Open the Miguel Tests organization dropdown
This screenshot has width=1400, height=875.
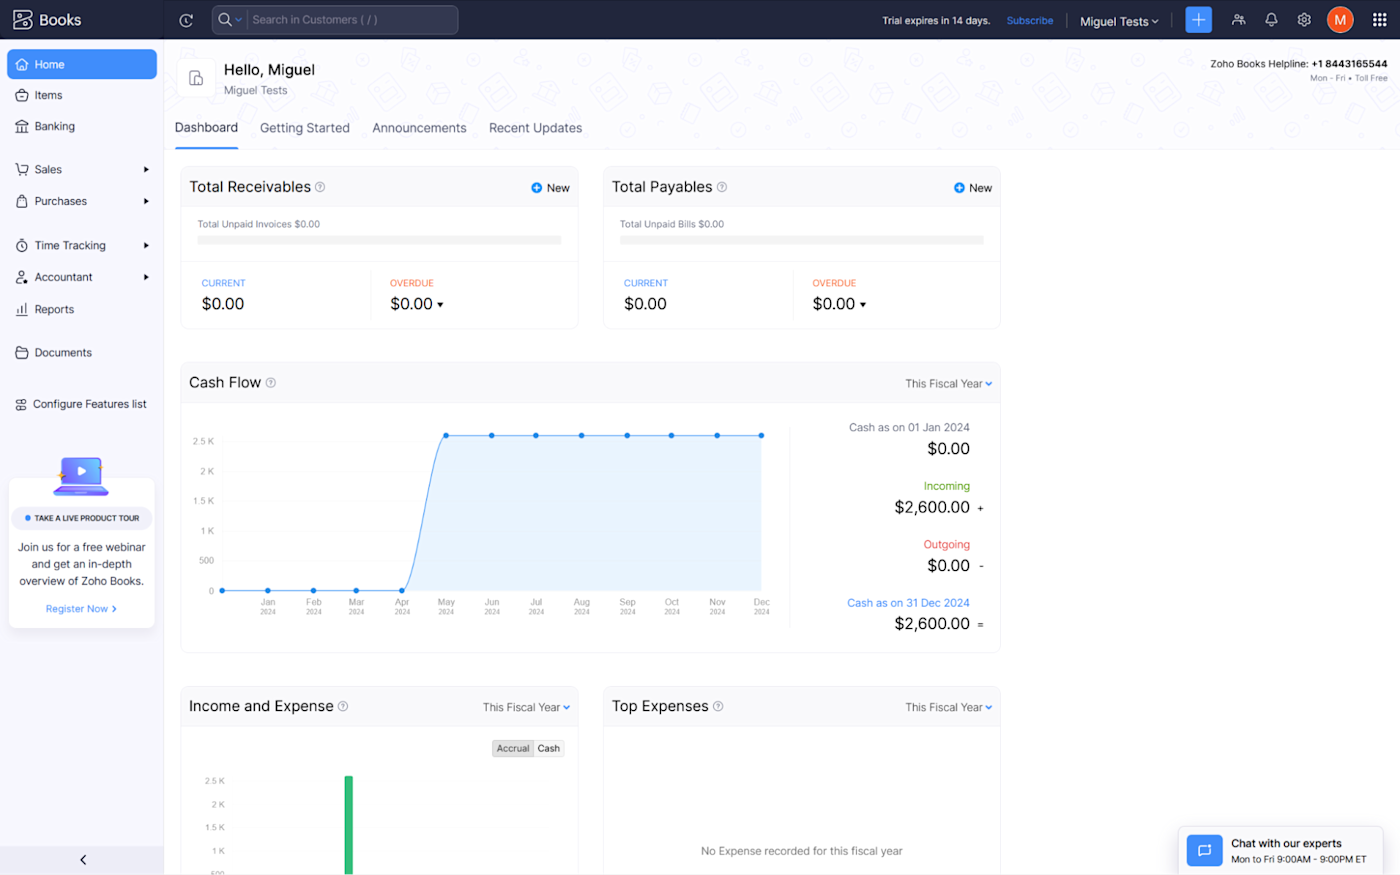point(1119,21)
